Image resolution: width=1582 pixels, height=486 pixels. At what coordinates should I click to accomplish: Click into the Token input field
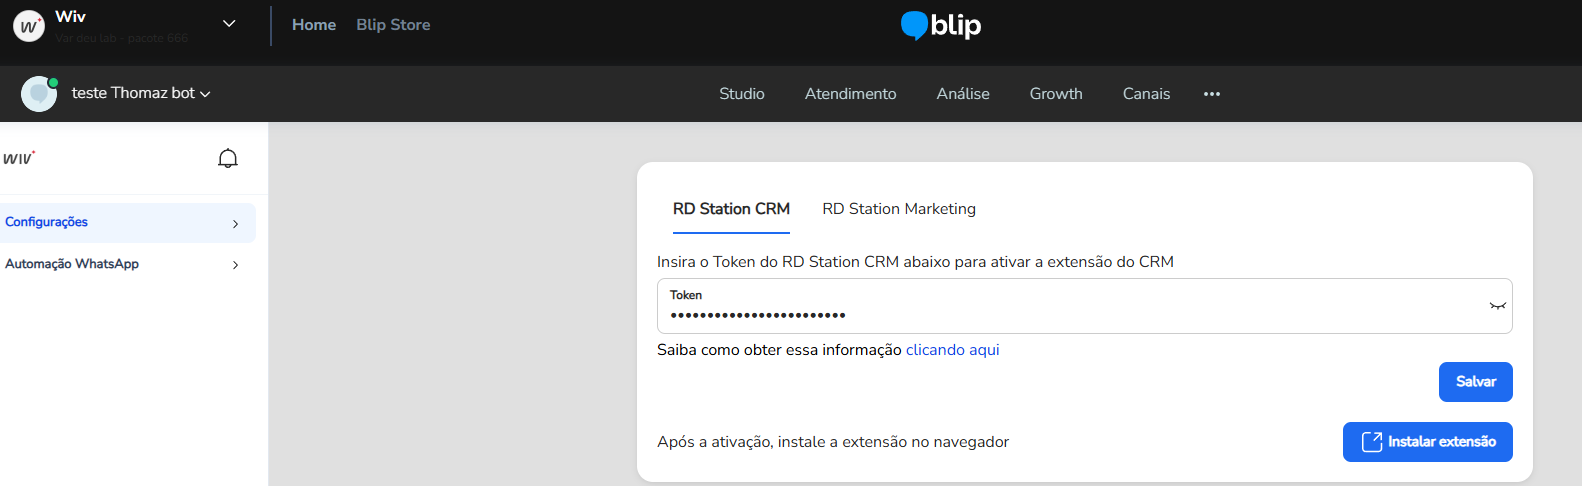tap(1084, 306)
